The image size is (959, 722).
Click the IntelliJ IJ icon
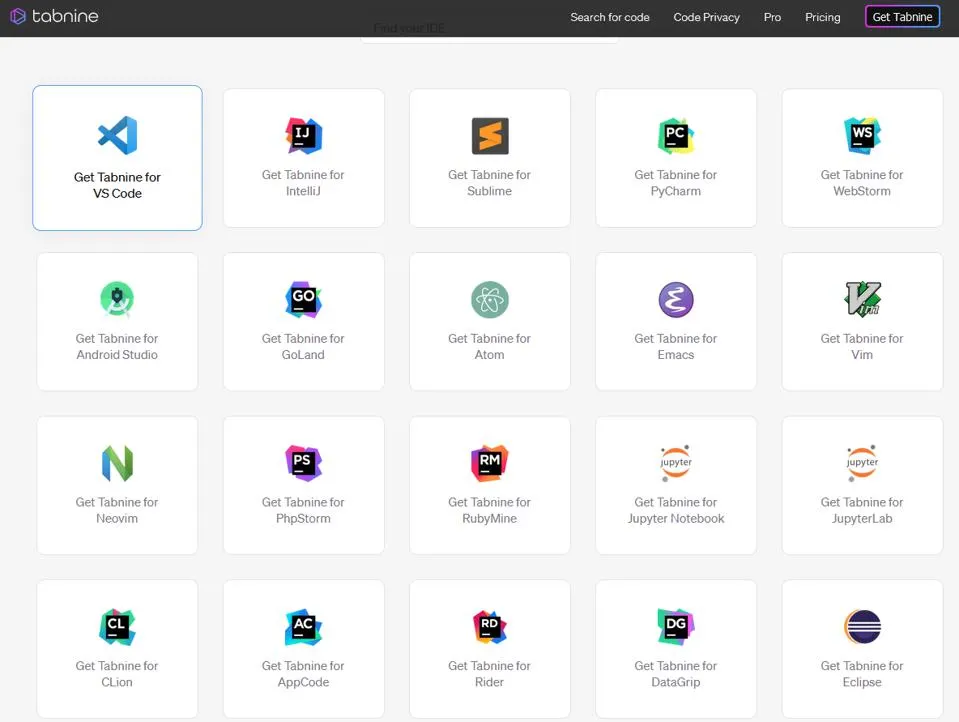[x=303, y=136]
